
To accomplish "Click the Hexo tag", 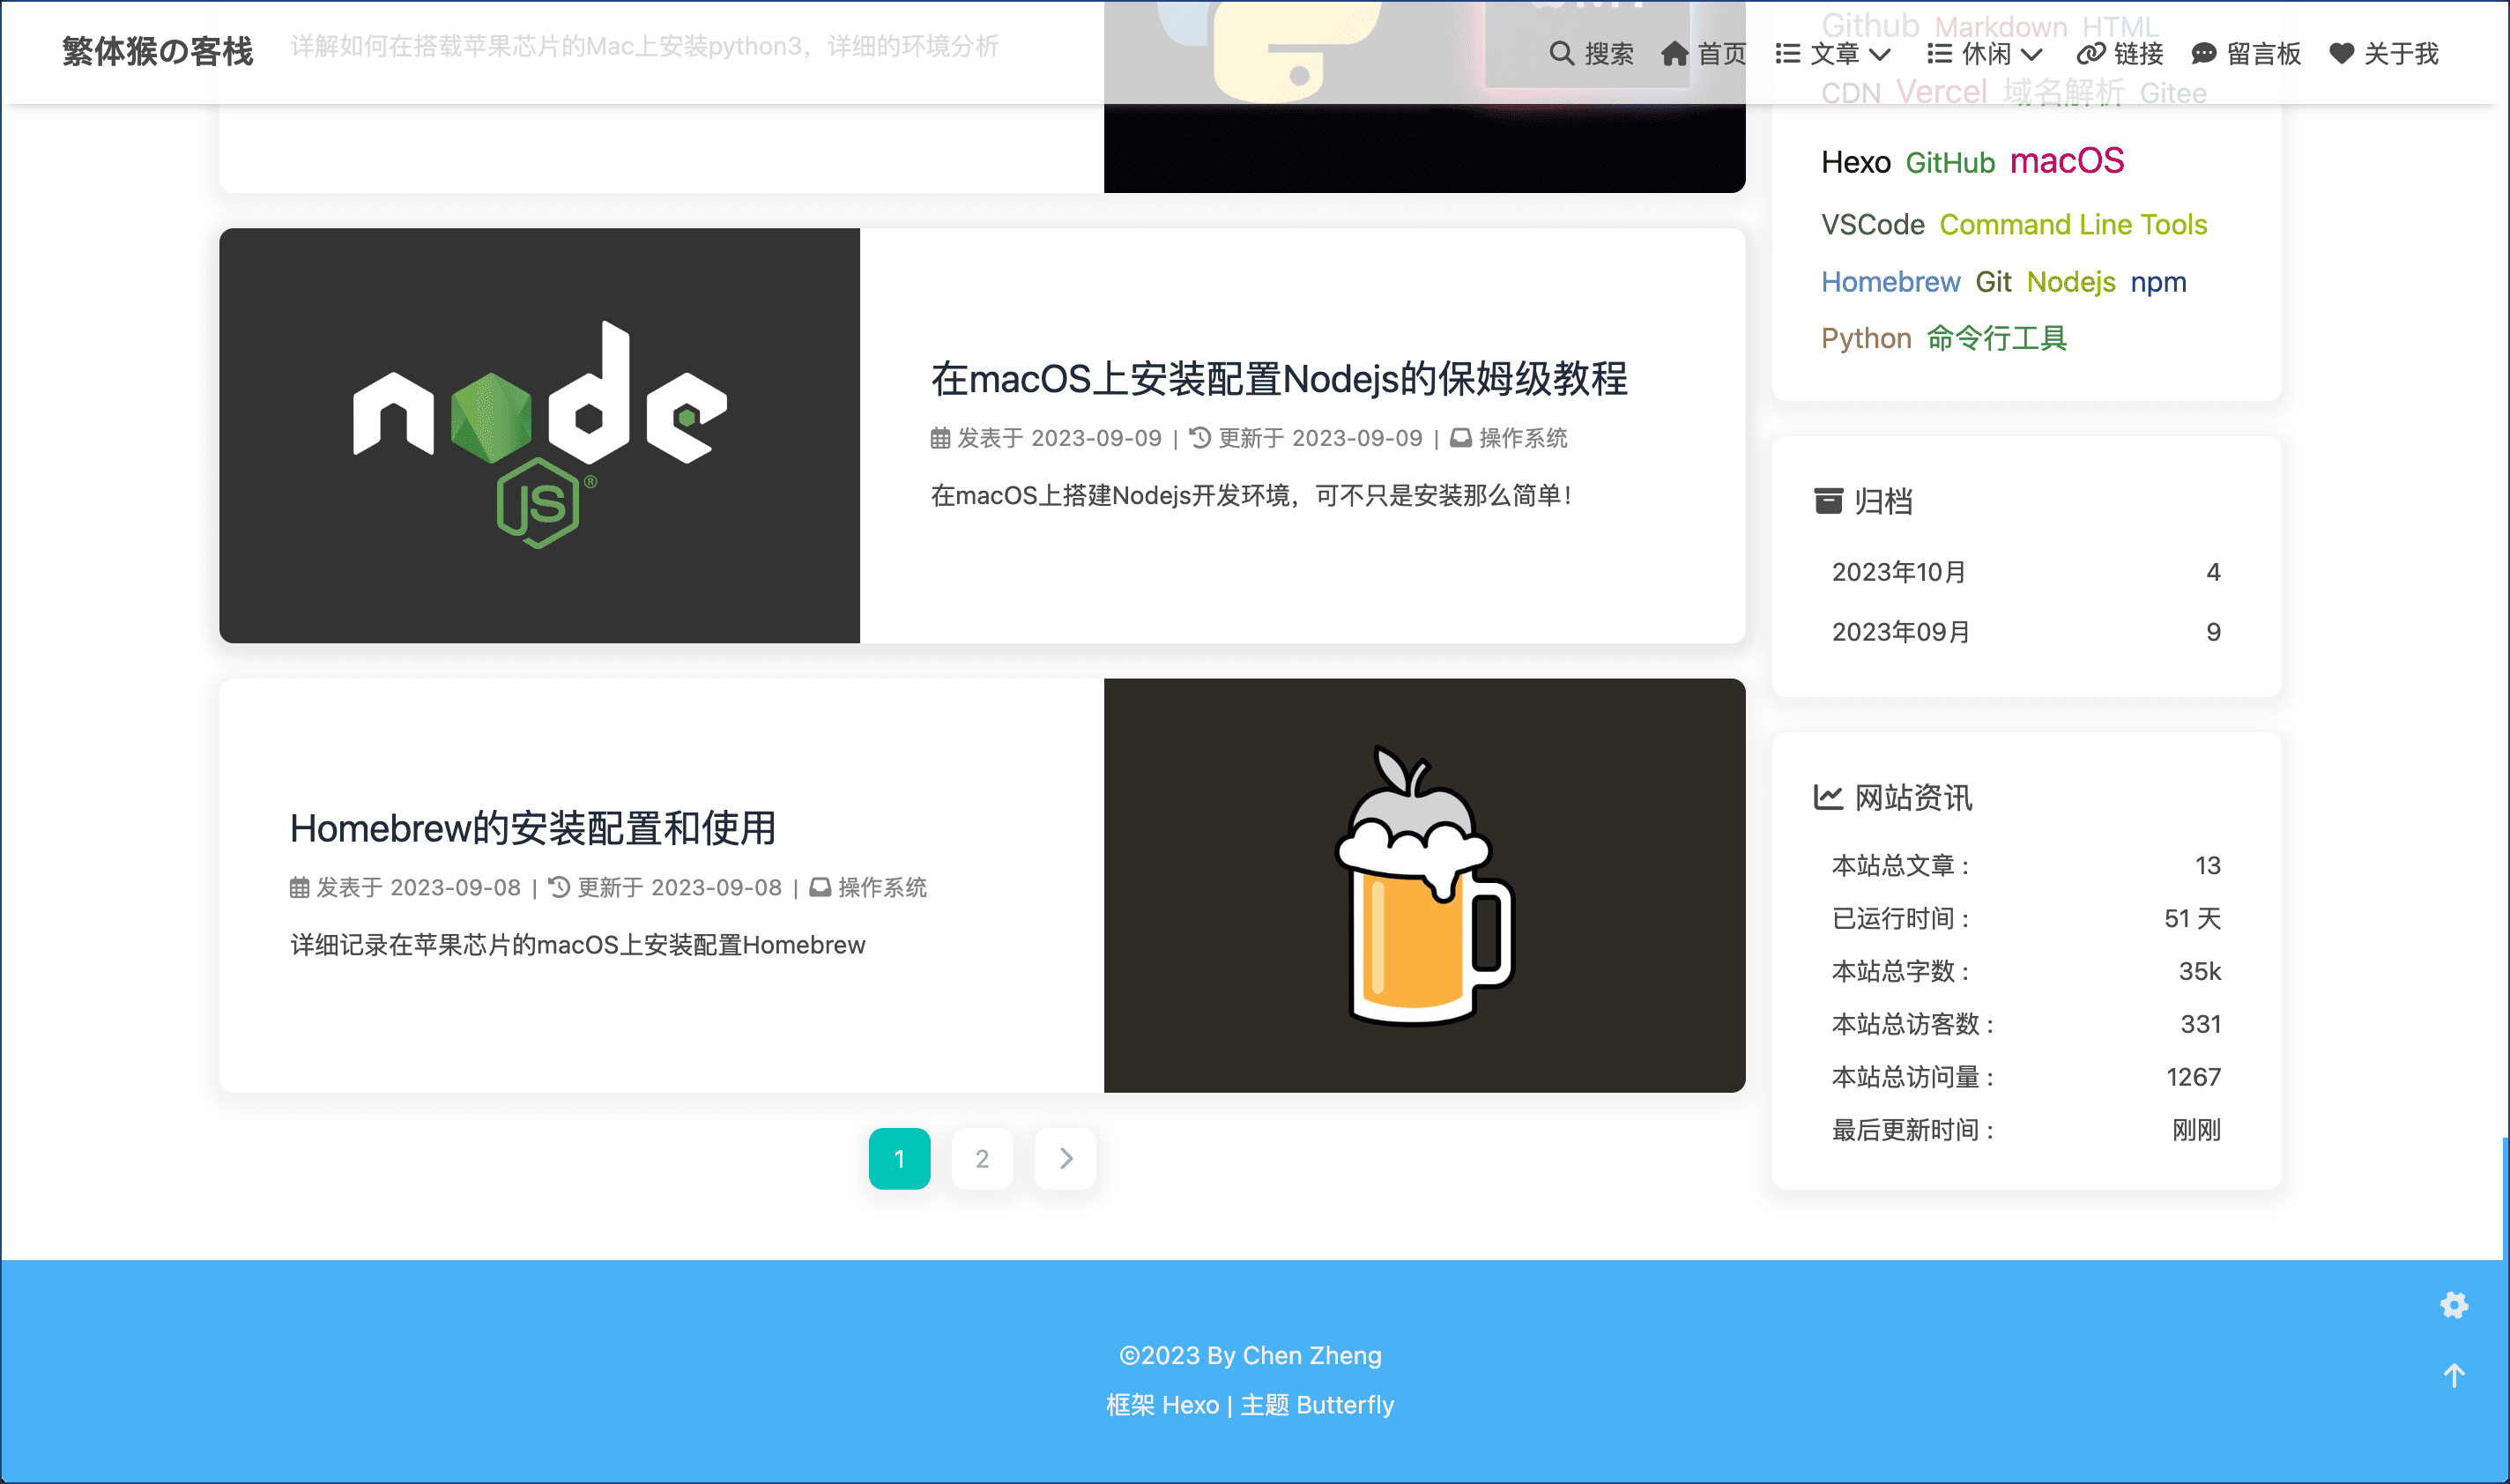I will (1855, 162).
